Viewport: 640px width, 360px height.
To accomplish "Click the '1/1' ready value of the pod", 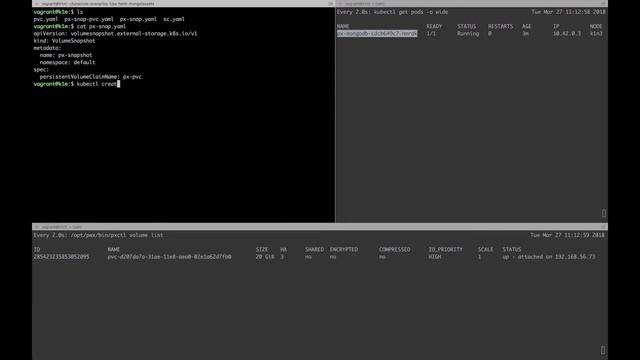I will [431, 33].
